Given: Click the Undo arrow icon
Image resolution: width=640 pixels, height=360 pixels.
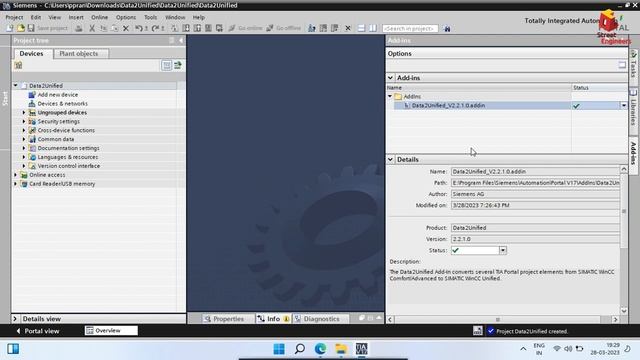Looking at the screenshot, I should click(x=139, y=28).
